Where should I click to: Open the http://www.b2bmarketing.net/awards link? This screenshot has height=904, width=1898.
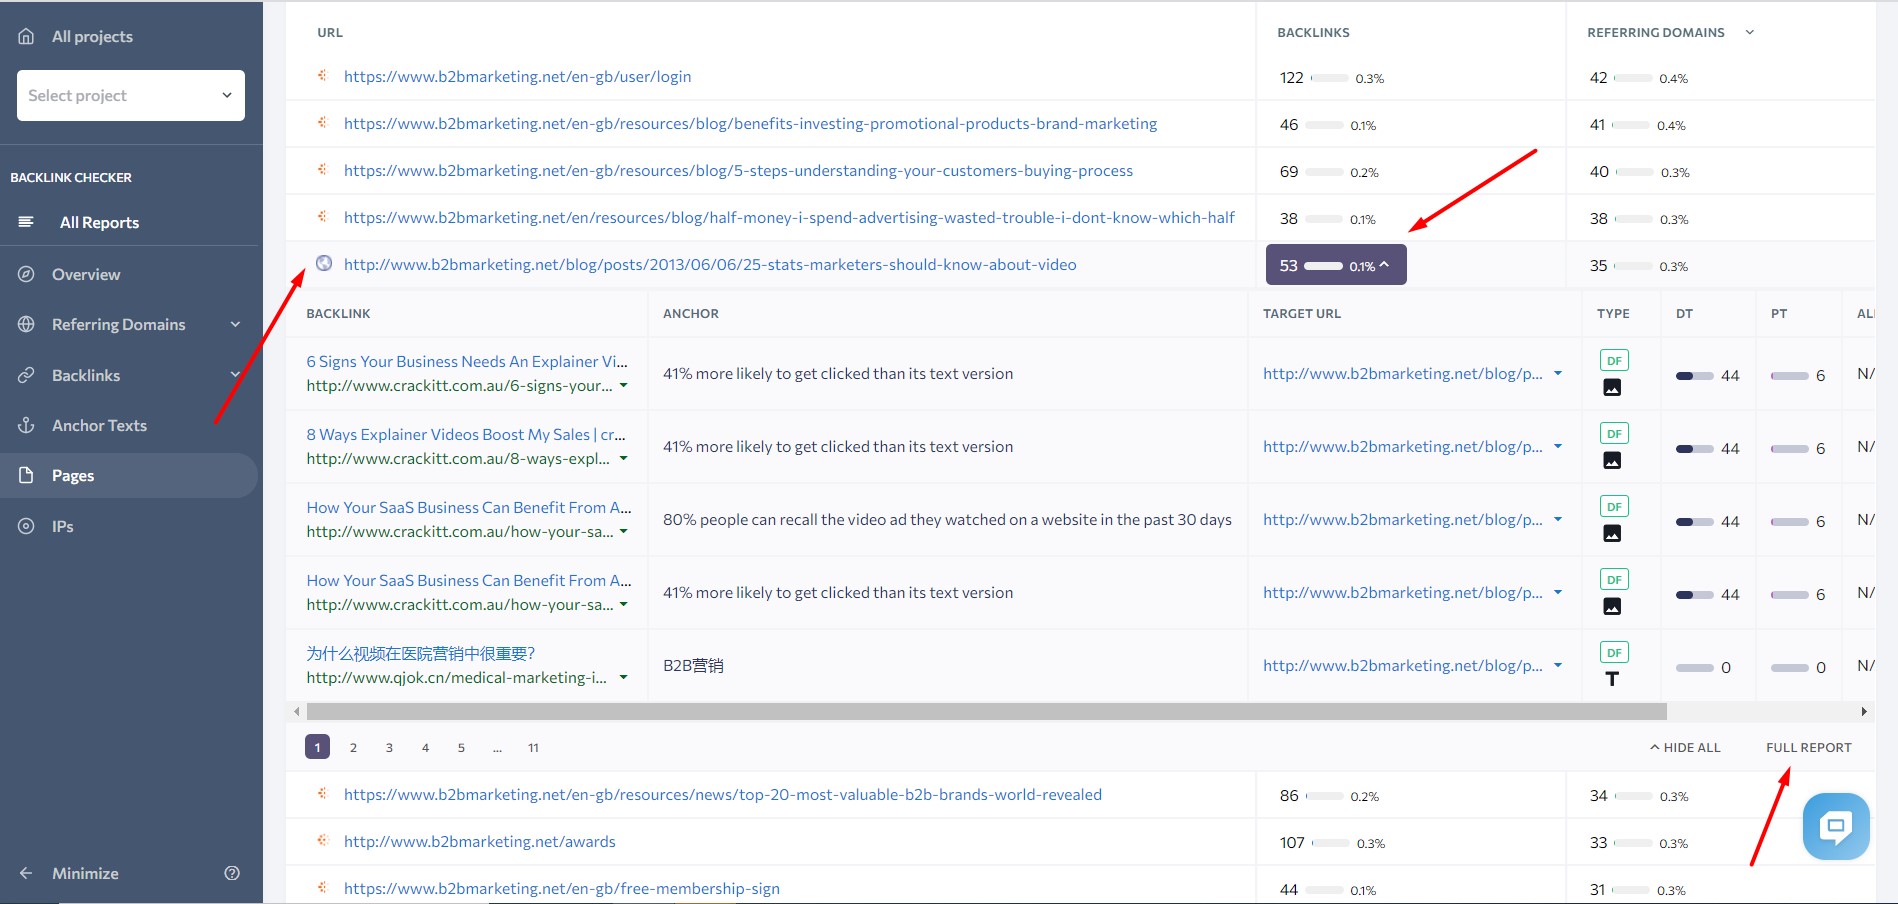[x=479, y=841]
